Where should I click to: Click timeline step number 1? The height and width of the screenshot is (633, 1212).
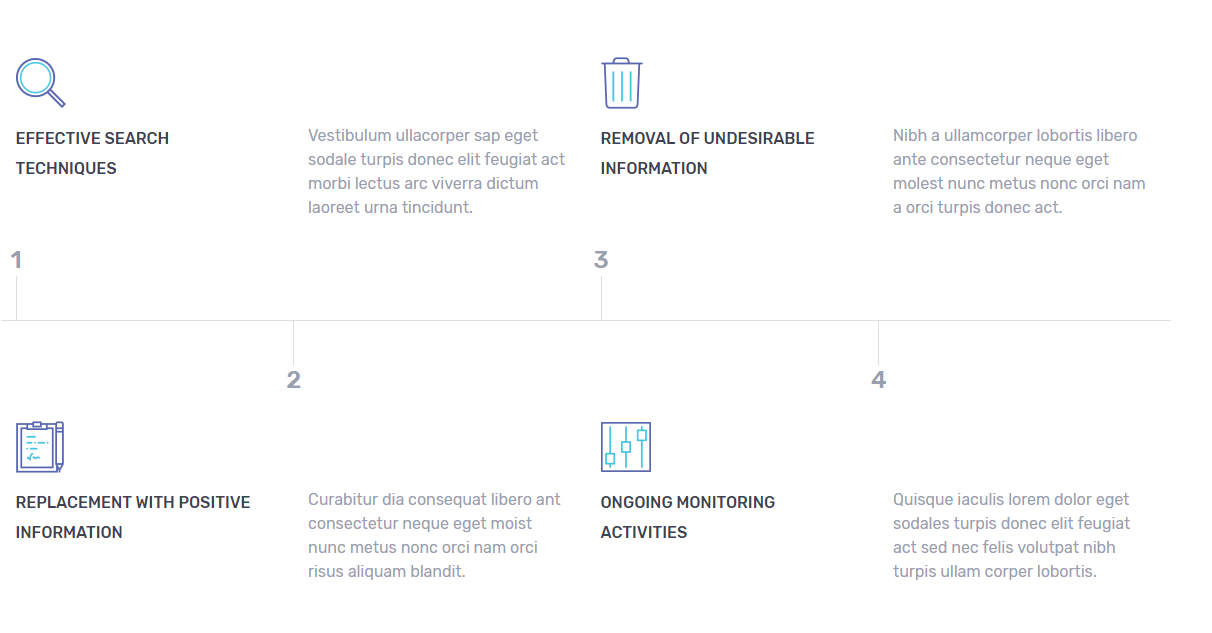pos(16,260)
